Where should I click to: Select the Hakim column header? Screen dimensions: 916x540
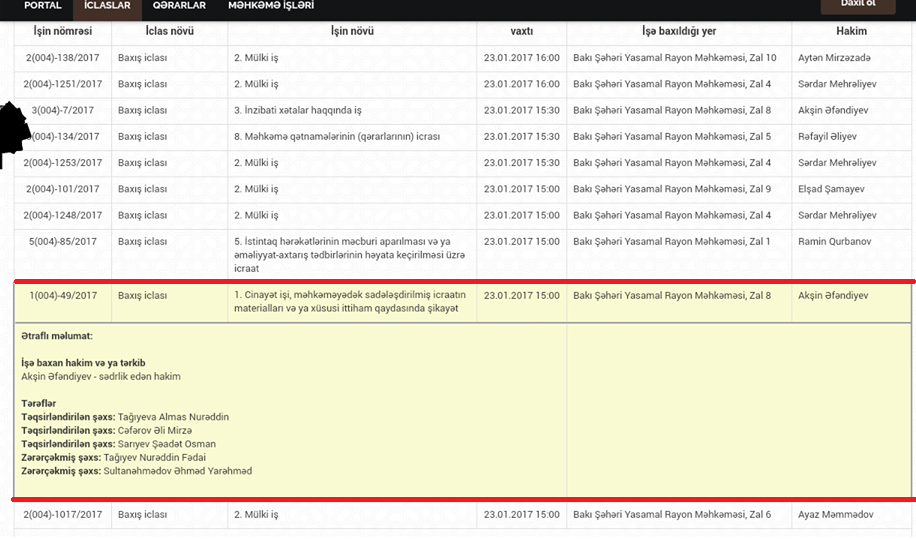pos(851,31)
